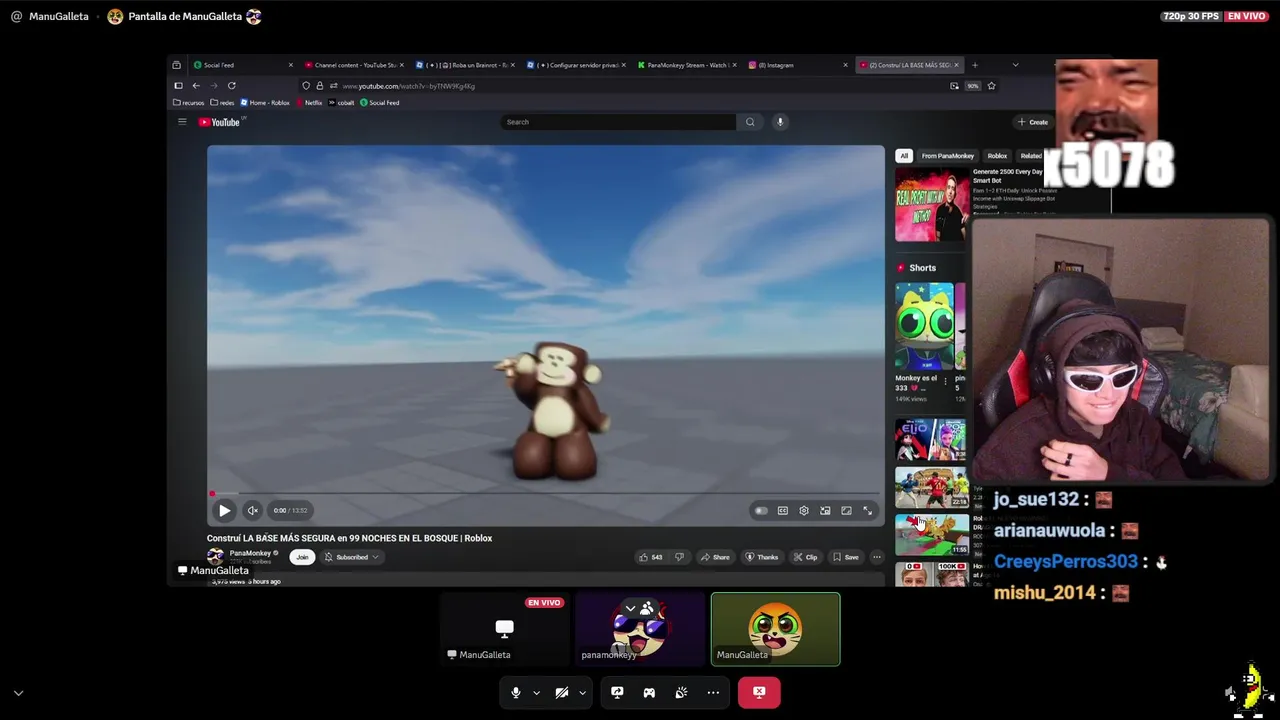Viewport: 1280px width, 720px height.
Task: Open YouTube hamburger guide menu
Action: [x=182, y=122]
